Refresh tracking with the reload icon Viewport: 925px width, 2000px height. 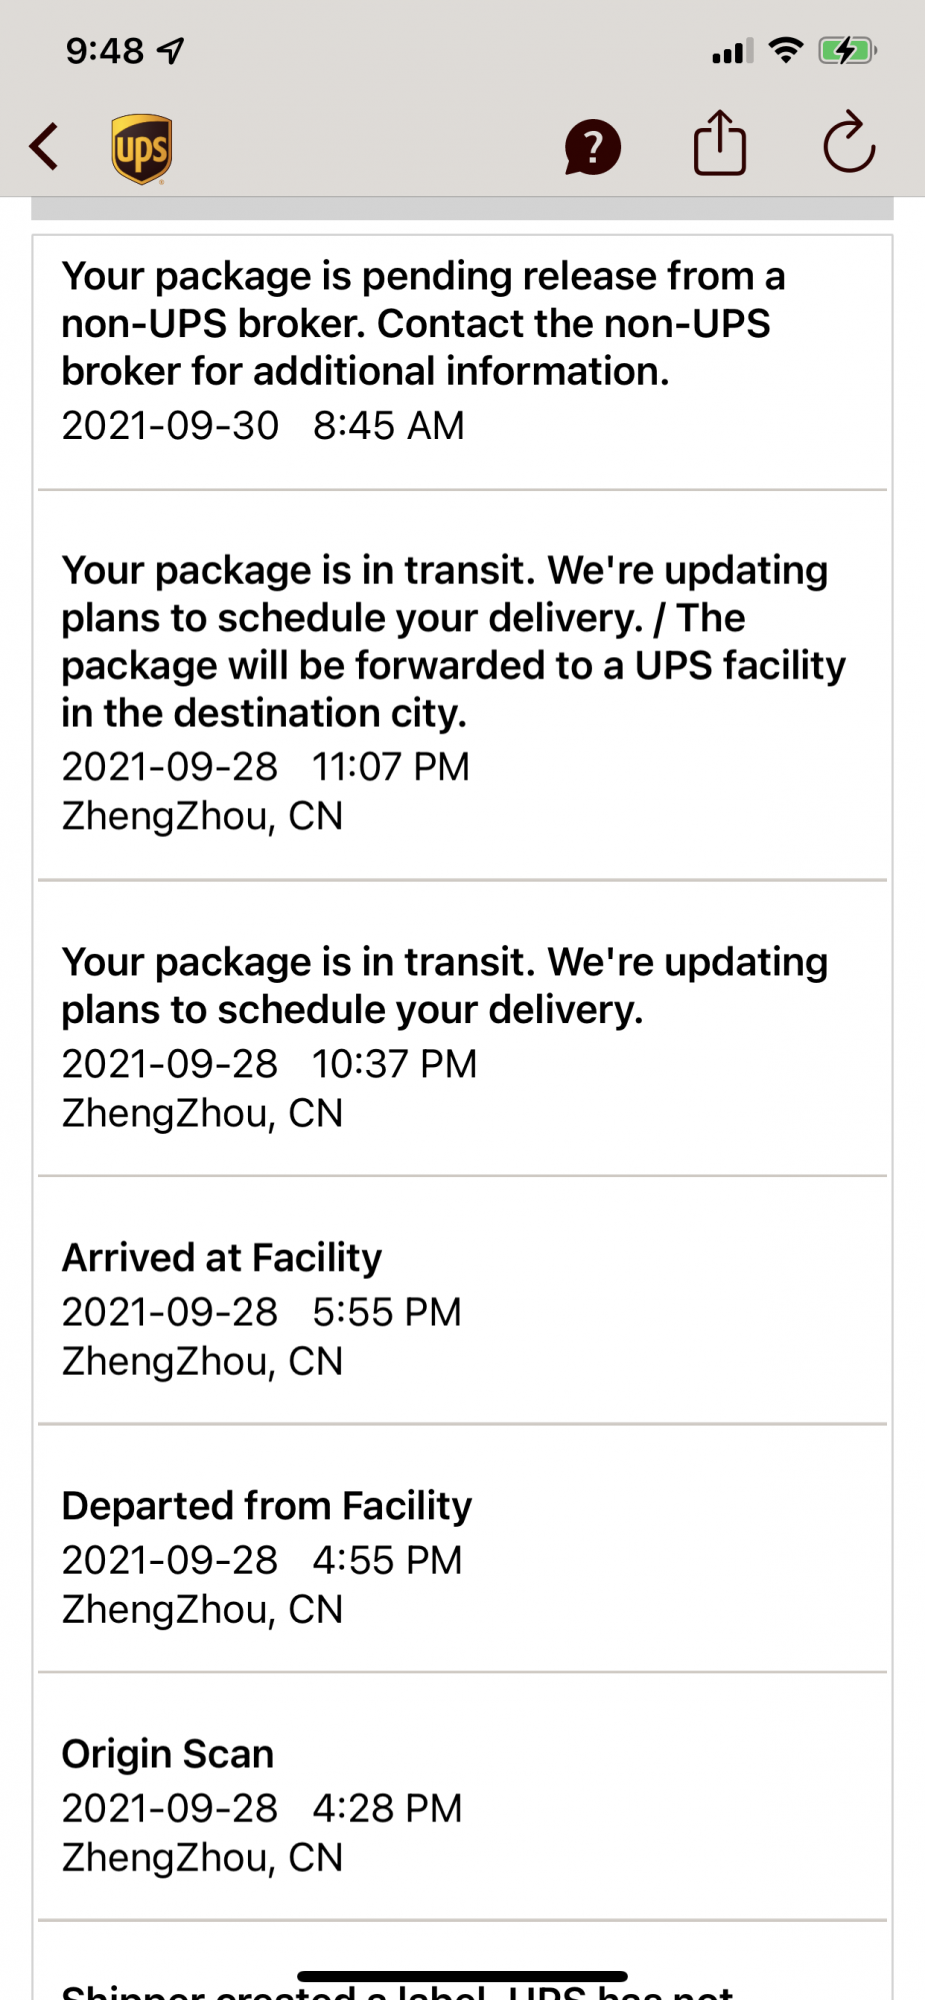point(848,144)
